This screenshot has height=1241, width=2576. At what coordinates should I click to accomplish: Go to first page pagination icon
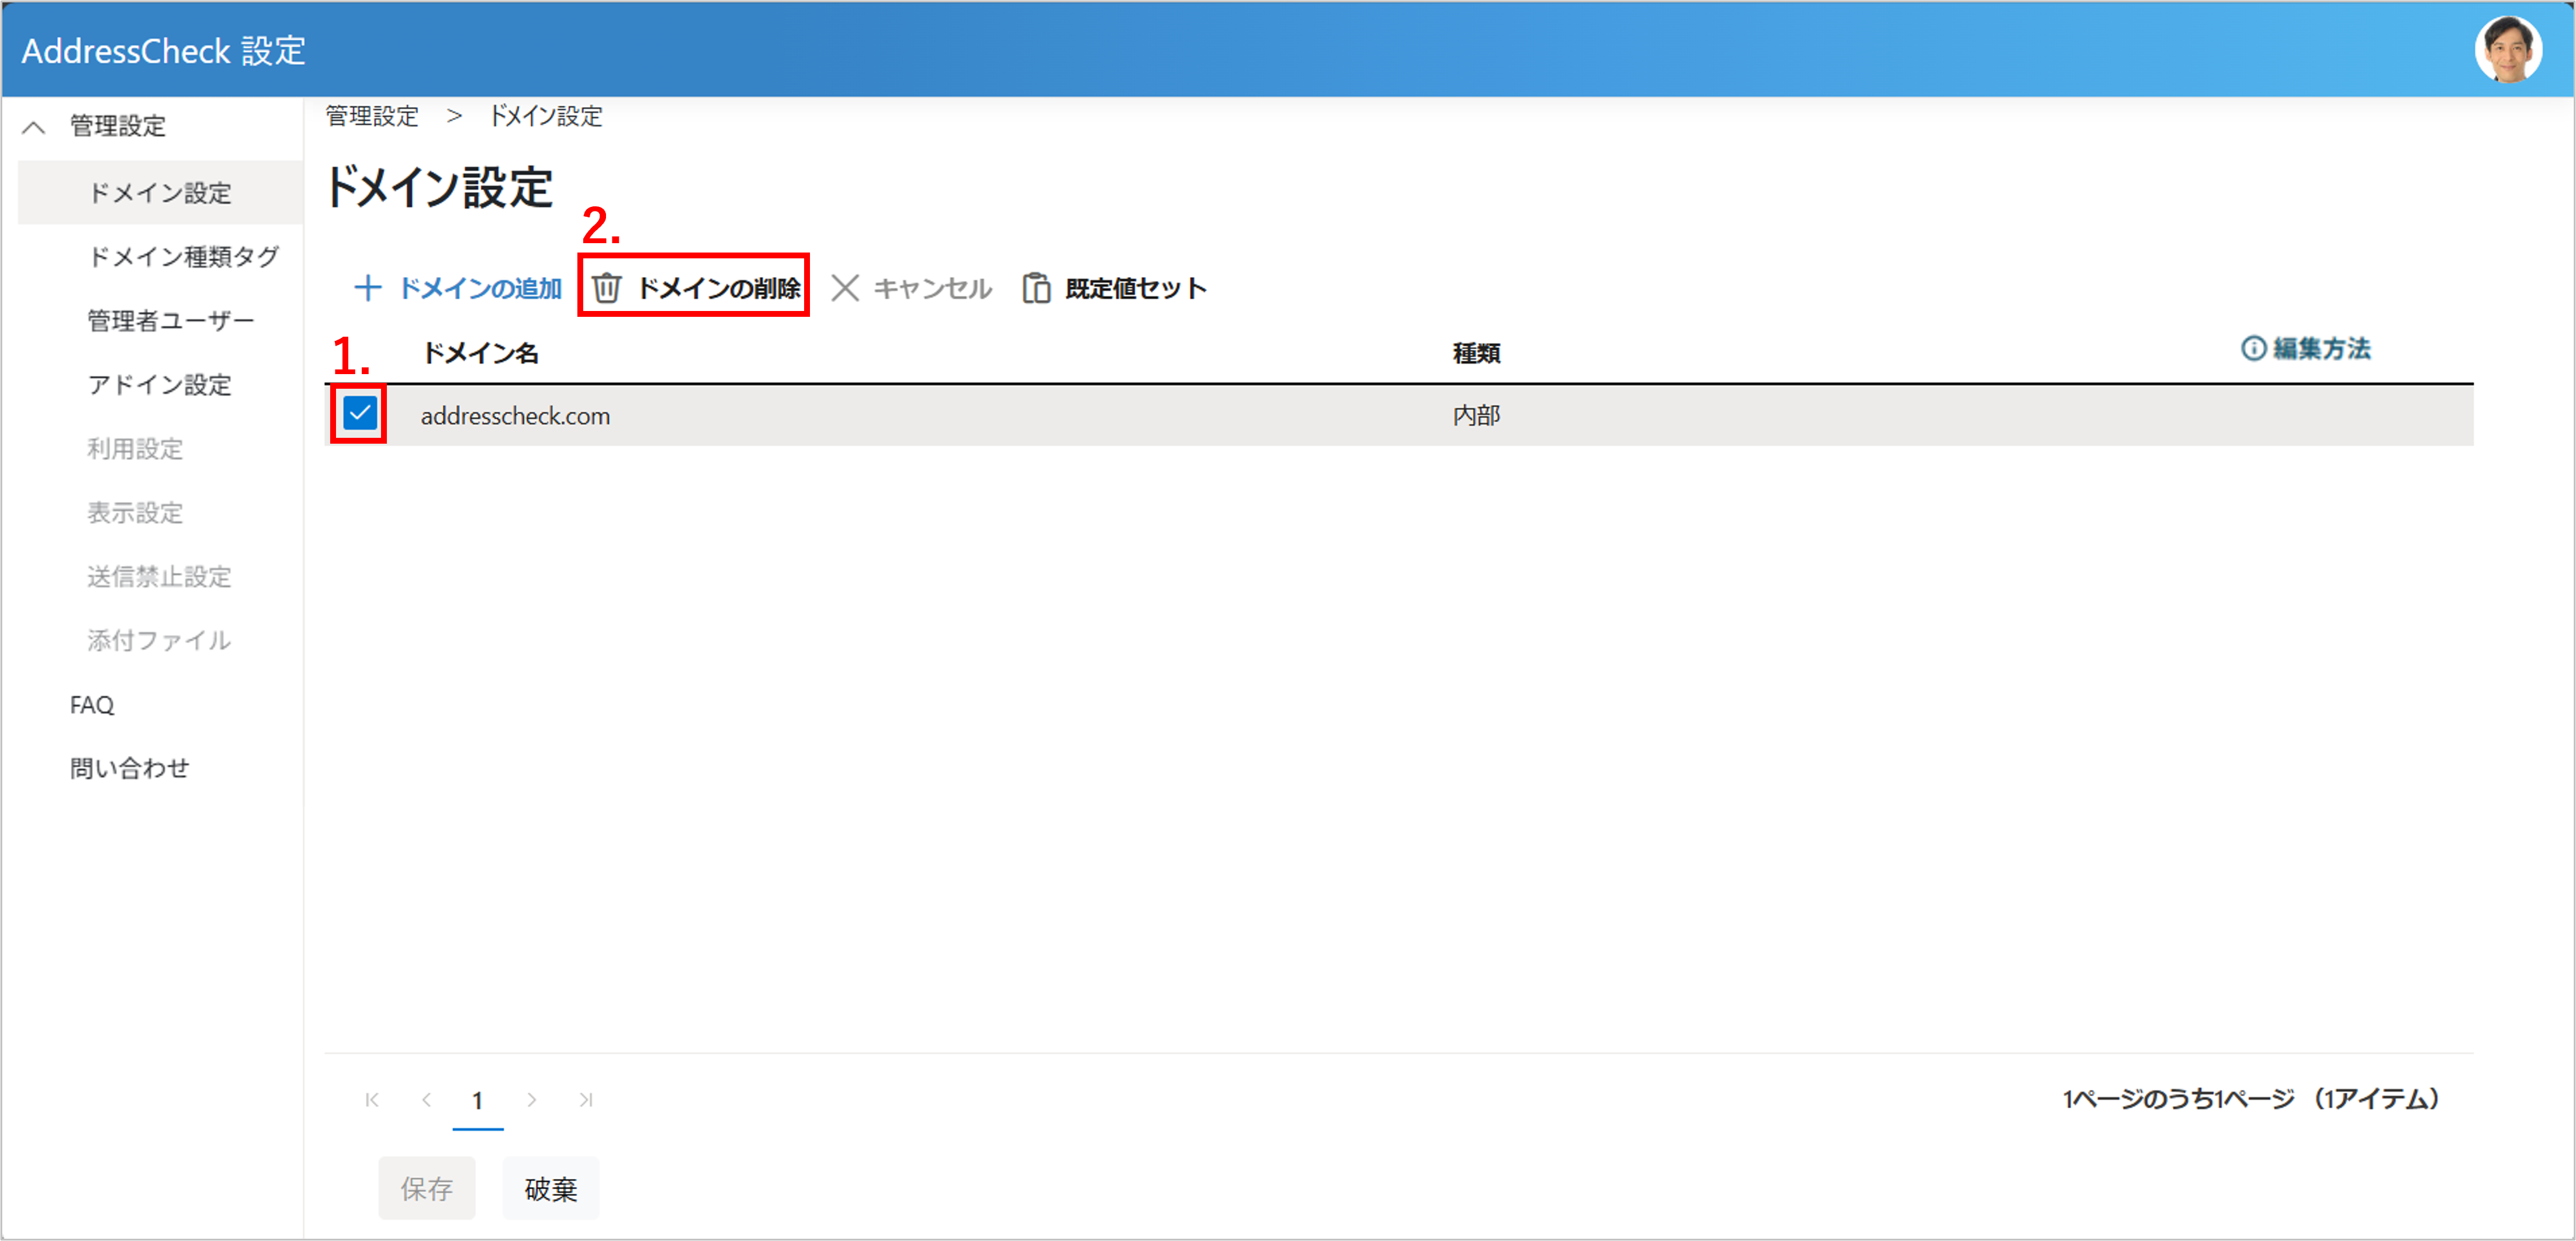[372, 1100]
